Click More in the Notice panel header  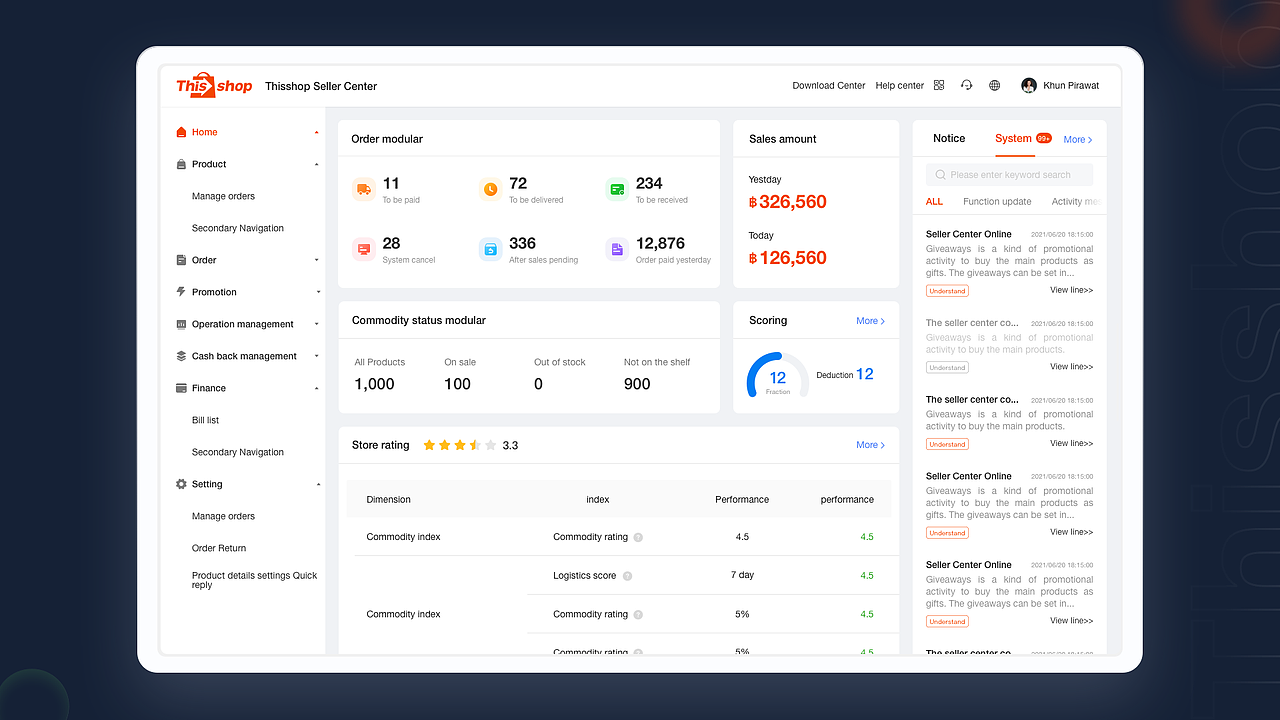(1078, 139)
